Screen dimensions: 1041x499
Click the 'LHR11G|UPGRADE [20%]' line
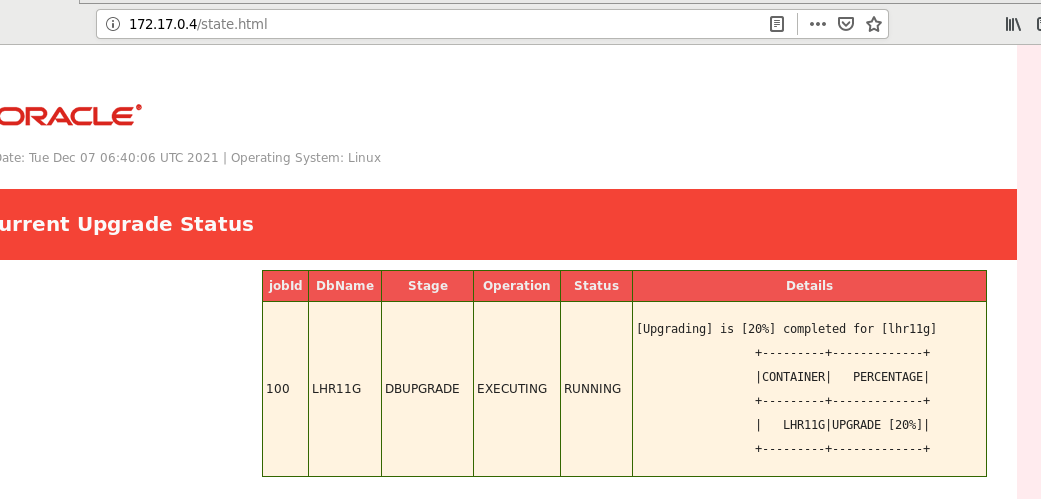[842, 425]
